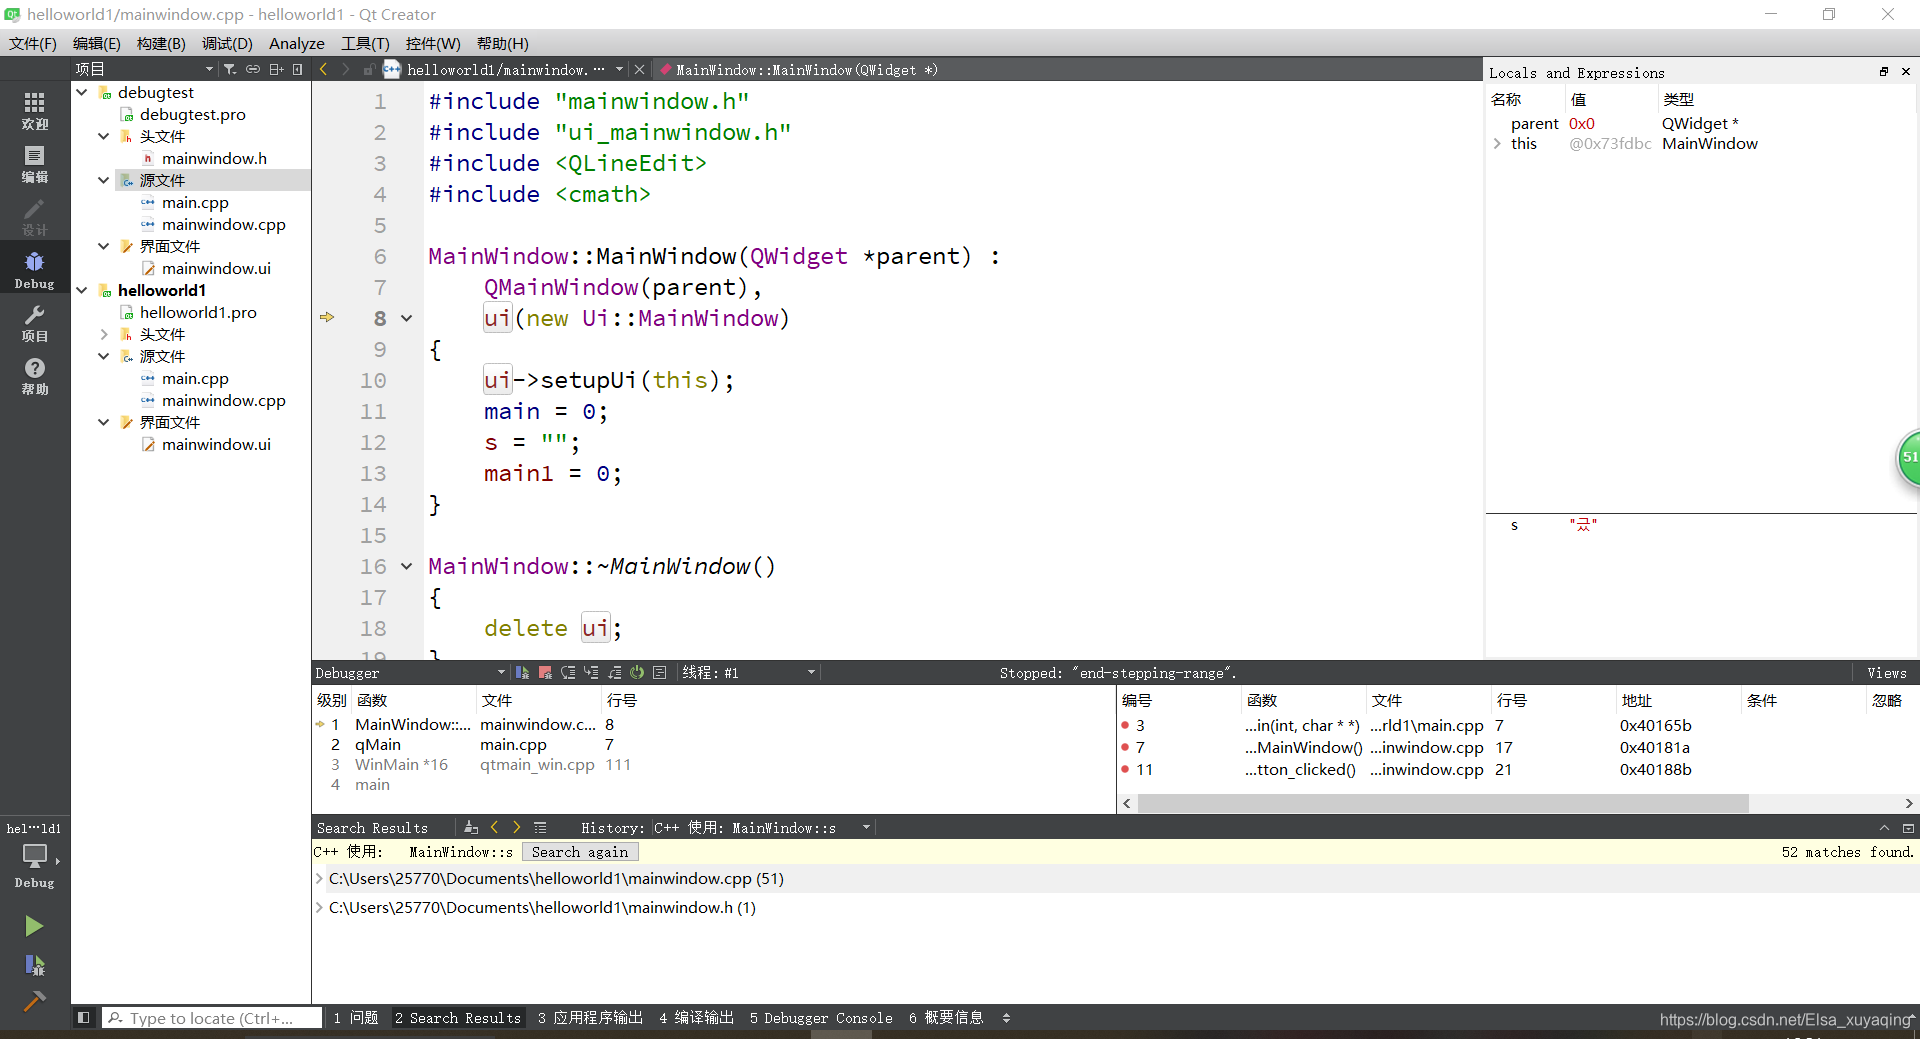Screen dimensions: 1920x1039
Task: Toggle the left sidebar visibility button
Action: click(x=84, y=1017)
